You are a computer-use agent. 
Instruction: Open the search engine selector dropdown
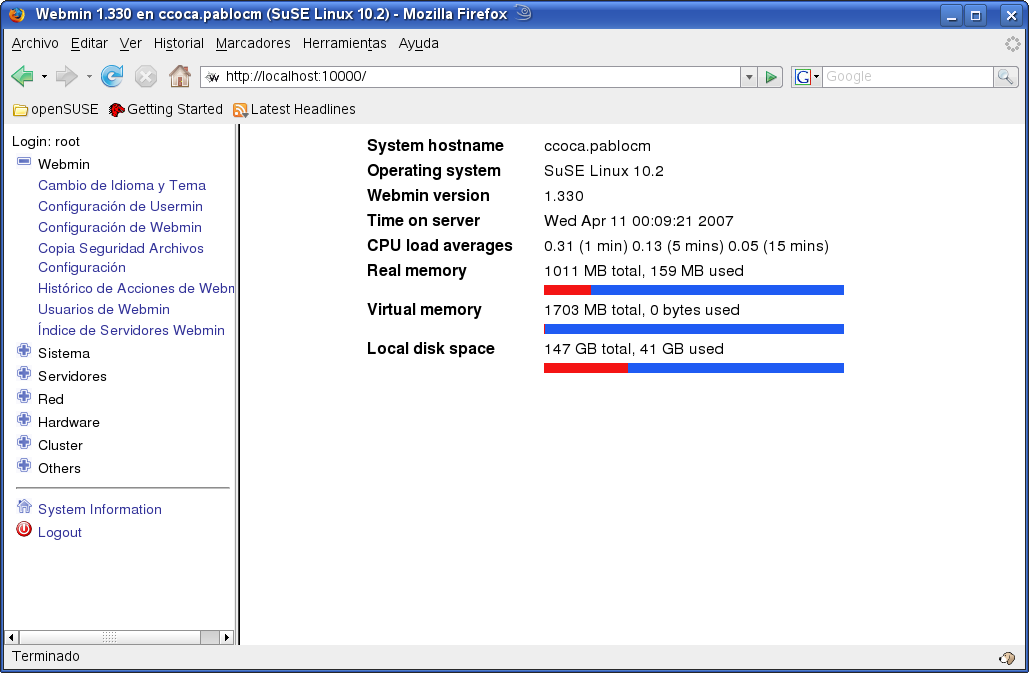[807, 77]
